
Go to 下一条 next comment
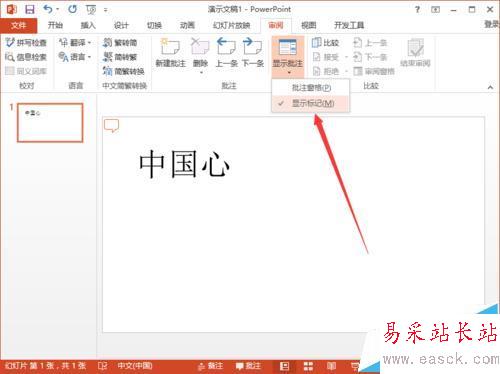coord(253,53)
